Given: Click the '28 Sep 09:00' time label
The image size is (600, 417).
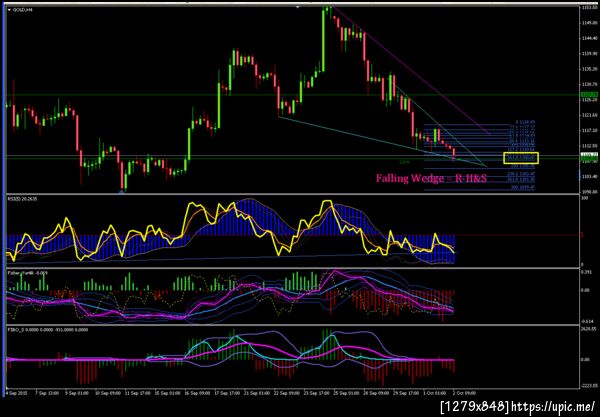Looking at the screenshot, I should 377,393.
